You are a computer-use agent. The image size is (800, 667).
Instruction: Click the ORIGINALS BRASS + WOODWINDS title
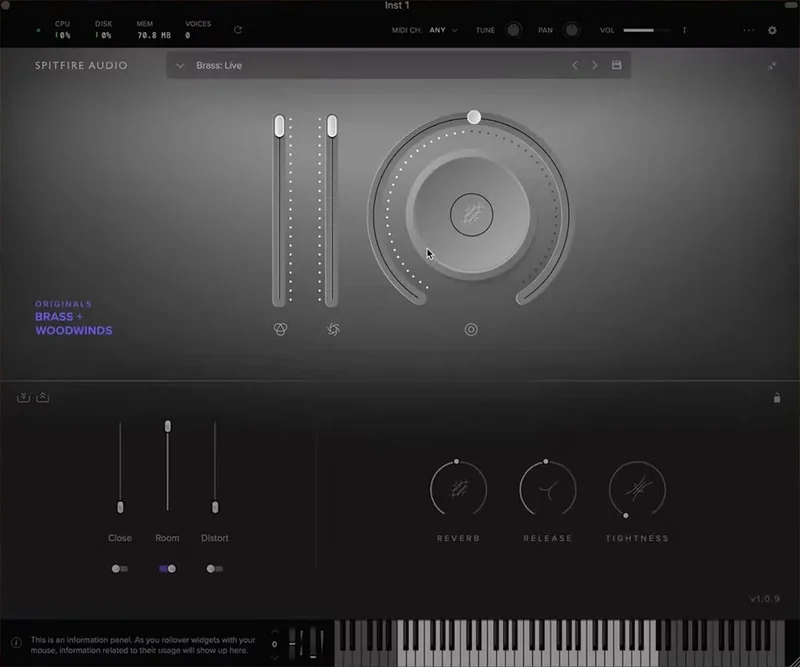(x=73, y=318)
